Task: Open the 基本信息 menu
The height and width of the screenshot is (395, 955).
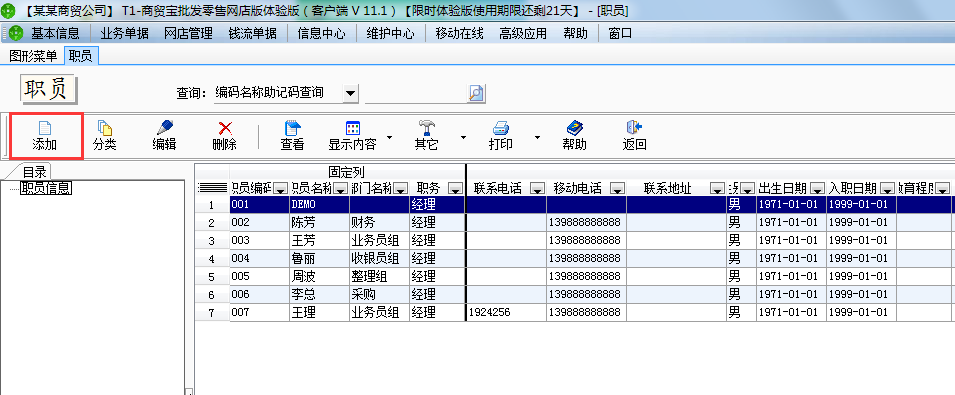Action: 55,33
